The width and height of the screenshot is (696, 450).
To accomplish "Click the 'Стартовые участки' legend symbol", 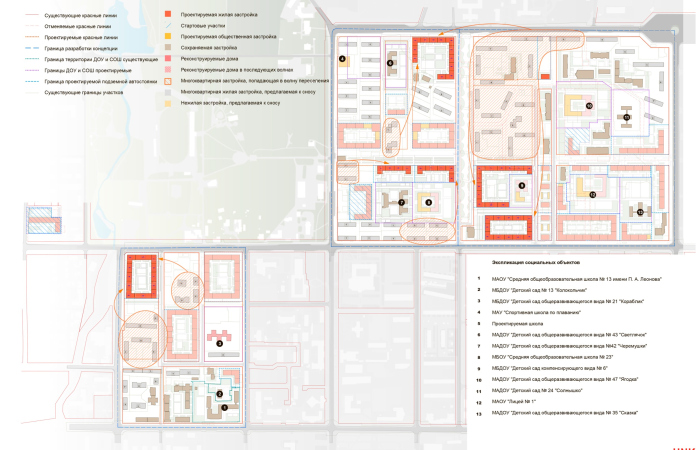I will pos(167,27).
